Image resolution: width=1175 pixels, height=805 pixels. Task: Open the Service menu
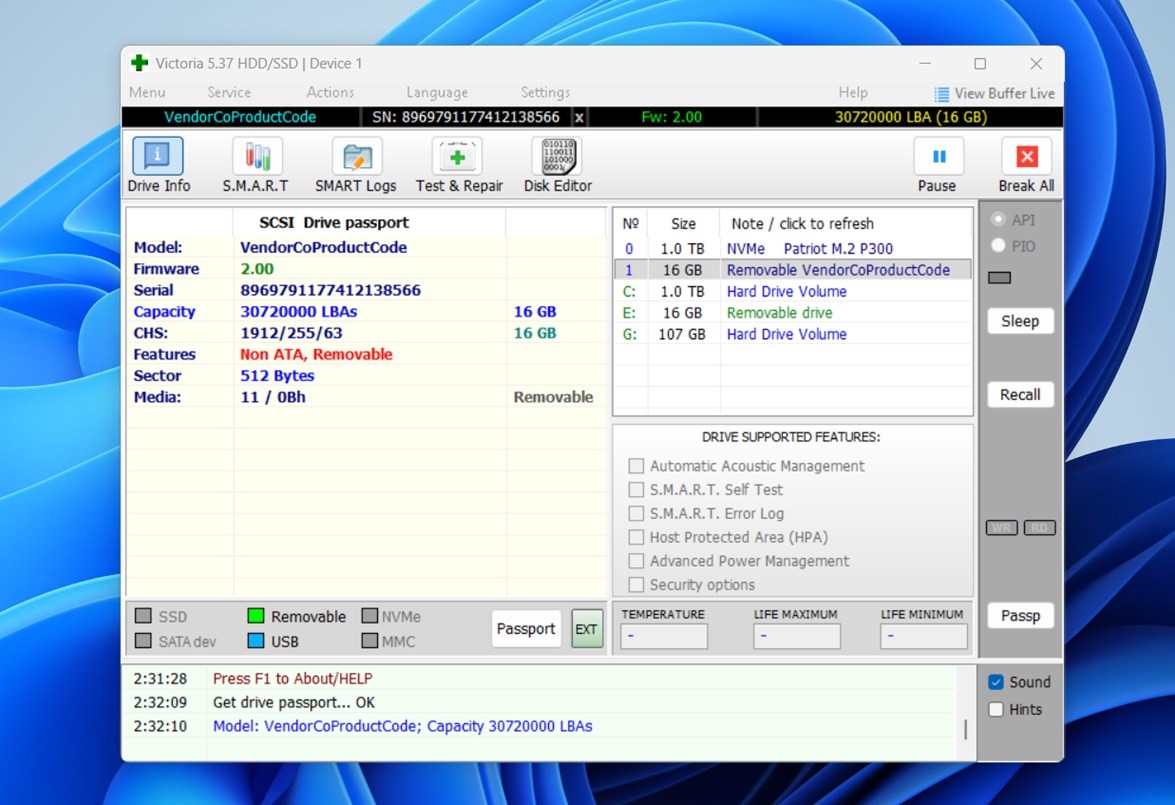pyautogui.click(x=229, y=92)
